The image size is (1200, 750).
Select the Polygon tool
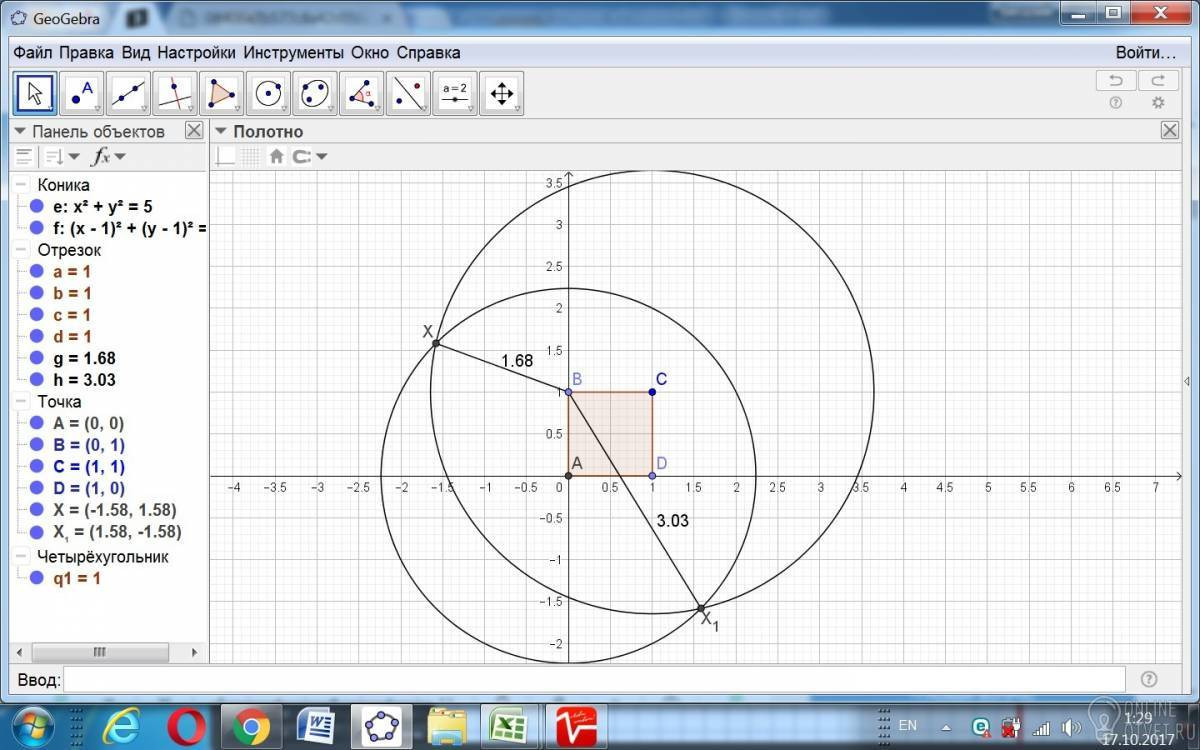pos(221,94)
